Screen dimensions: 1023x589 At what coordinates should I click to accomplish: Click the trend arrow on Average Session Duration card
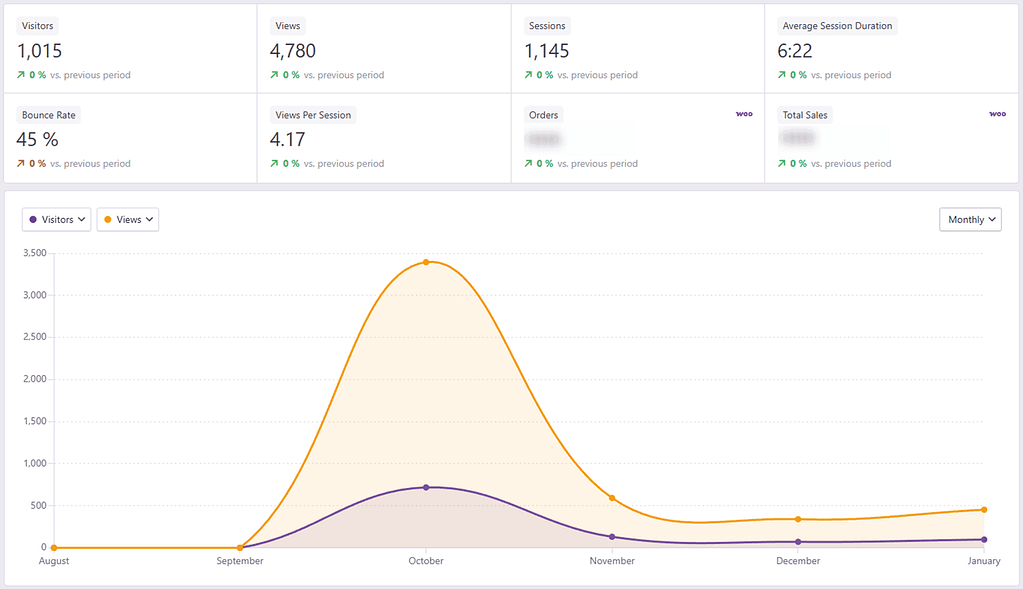click(x=781, y=74)
